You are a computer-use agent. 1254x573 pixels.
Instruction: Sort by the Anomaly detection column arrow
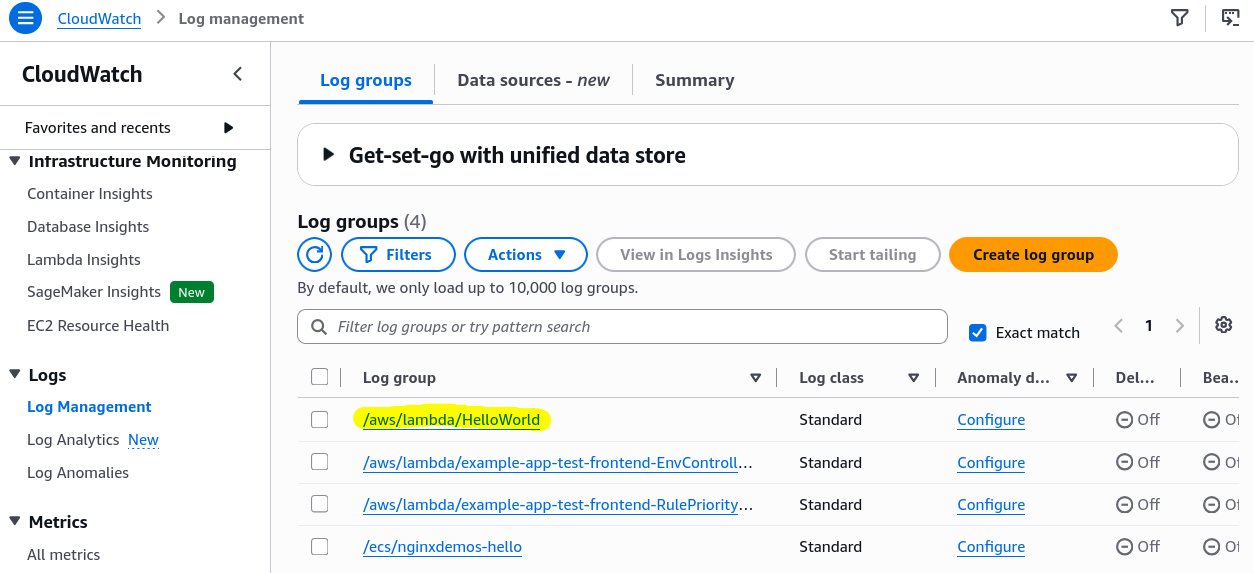point(1071,378)
